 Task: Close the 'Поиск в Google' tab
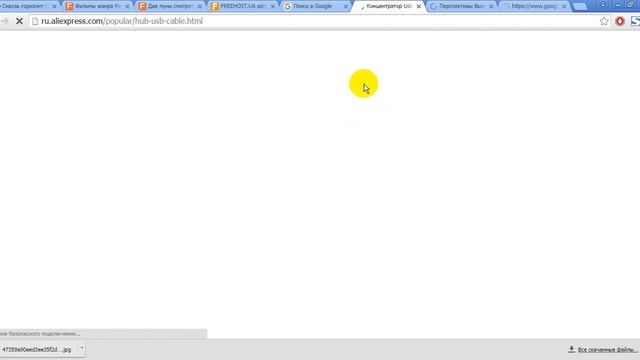point(346,7)
